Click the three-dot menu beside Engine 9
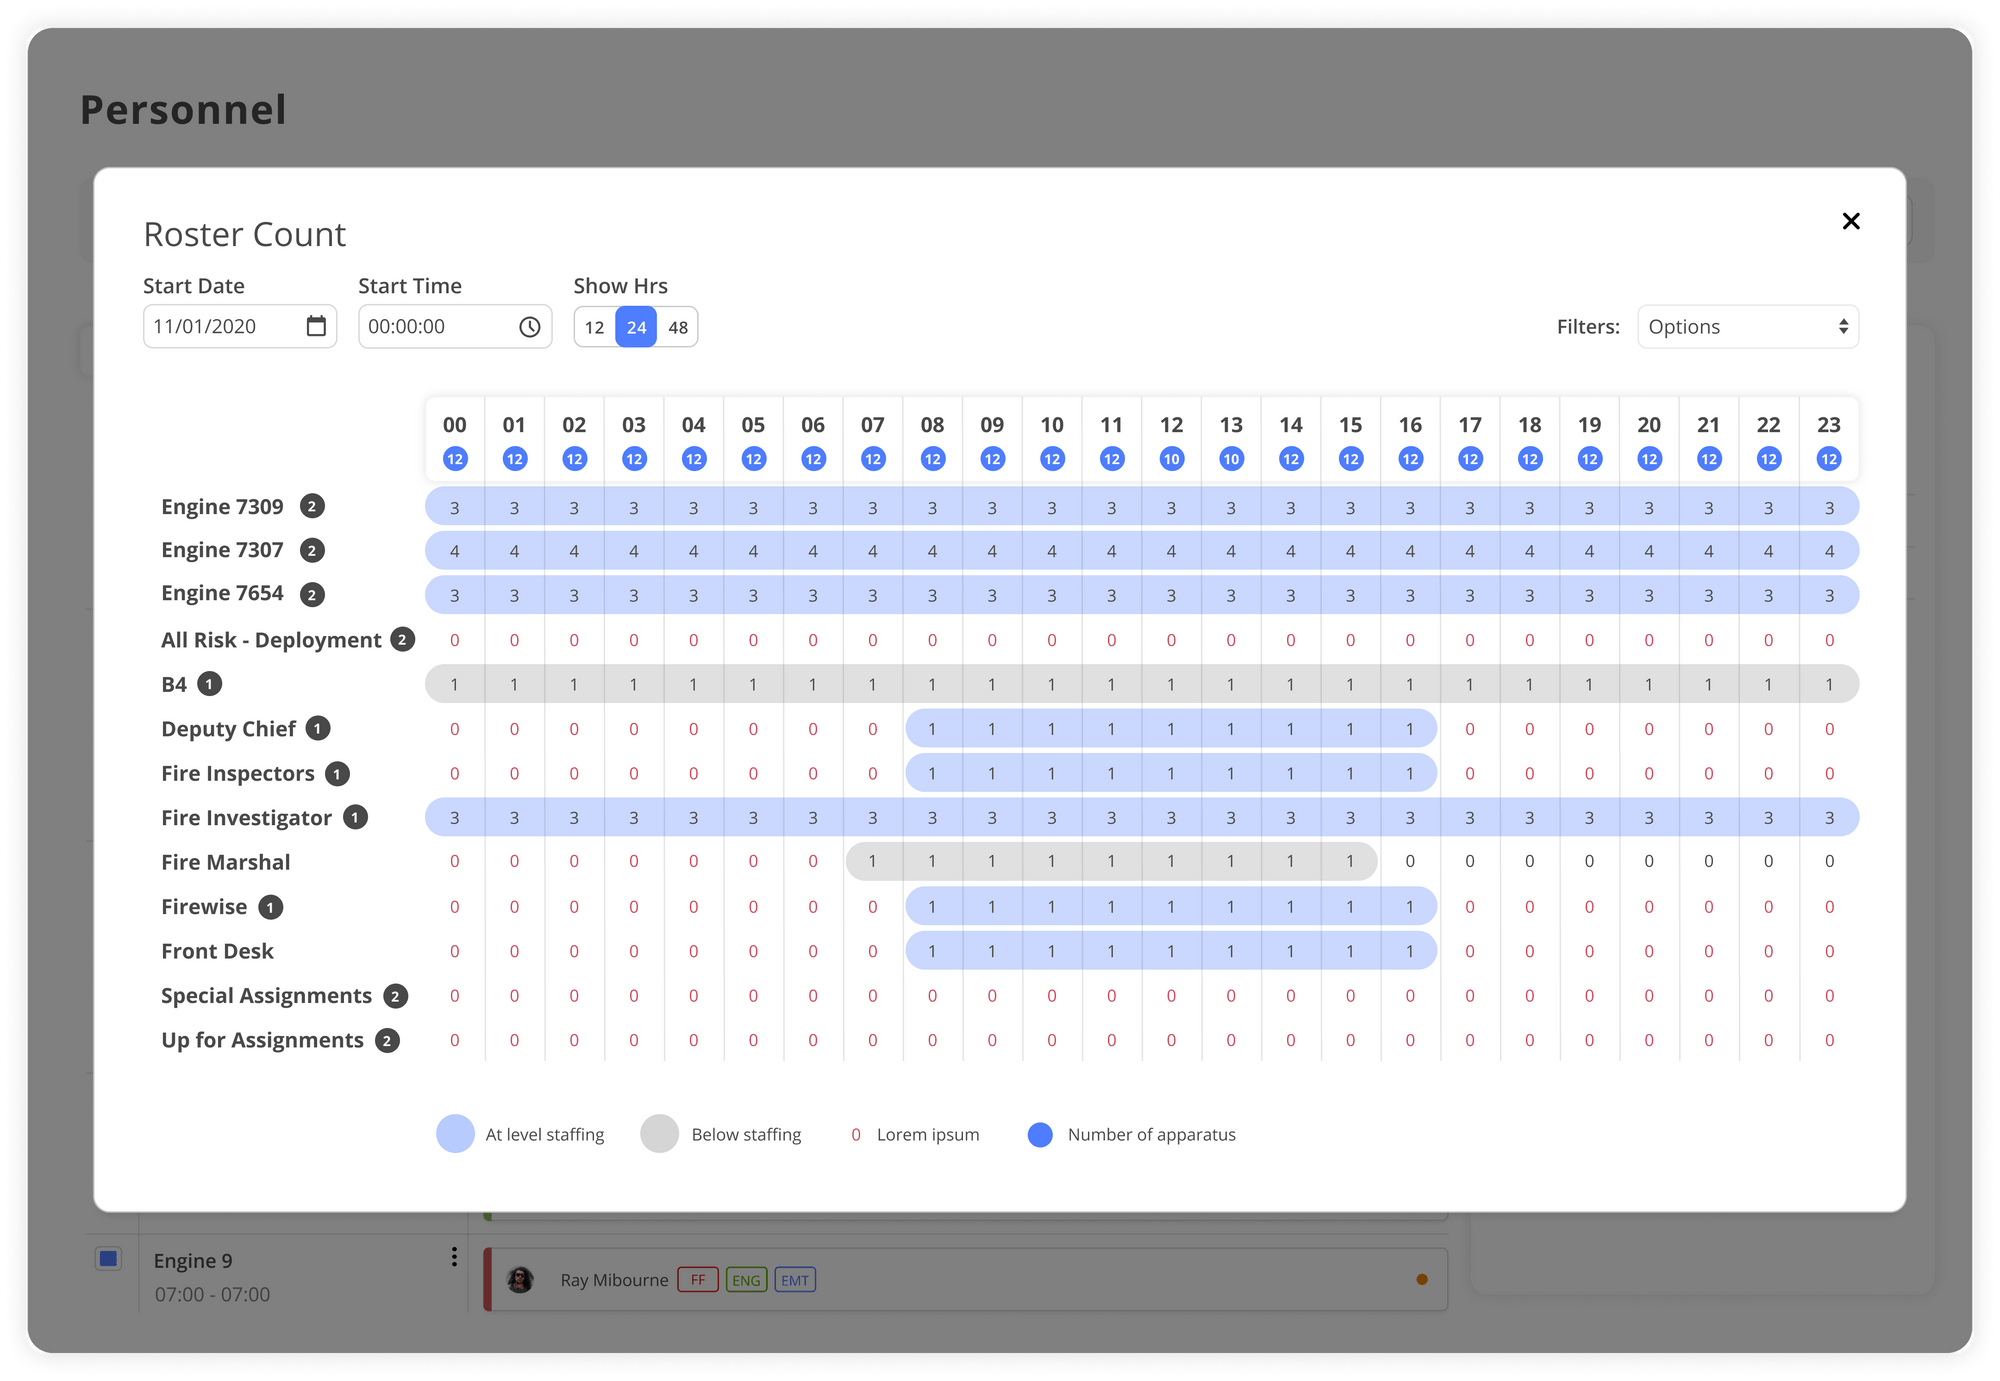 tap(455, 1256)
